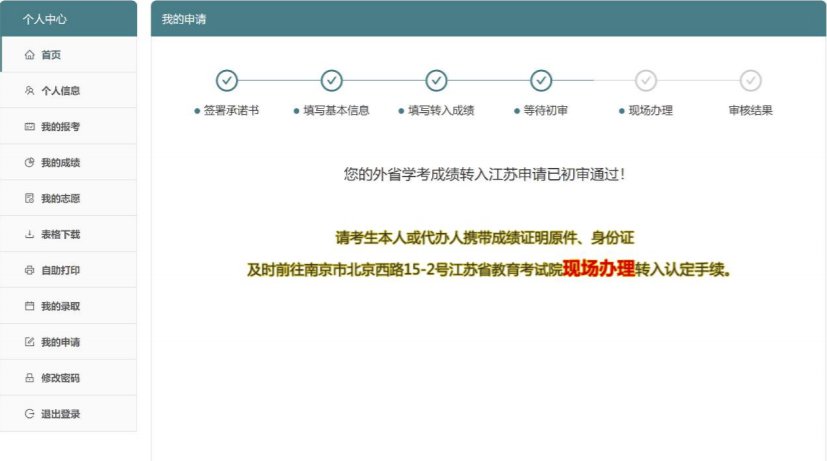Viewport: 827px width, 461px height.
Task: Click the grey step circle above 现场办理
Action: tap(646, 81)
